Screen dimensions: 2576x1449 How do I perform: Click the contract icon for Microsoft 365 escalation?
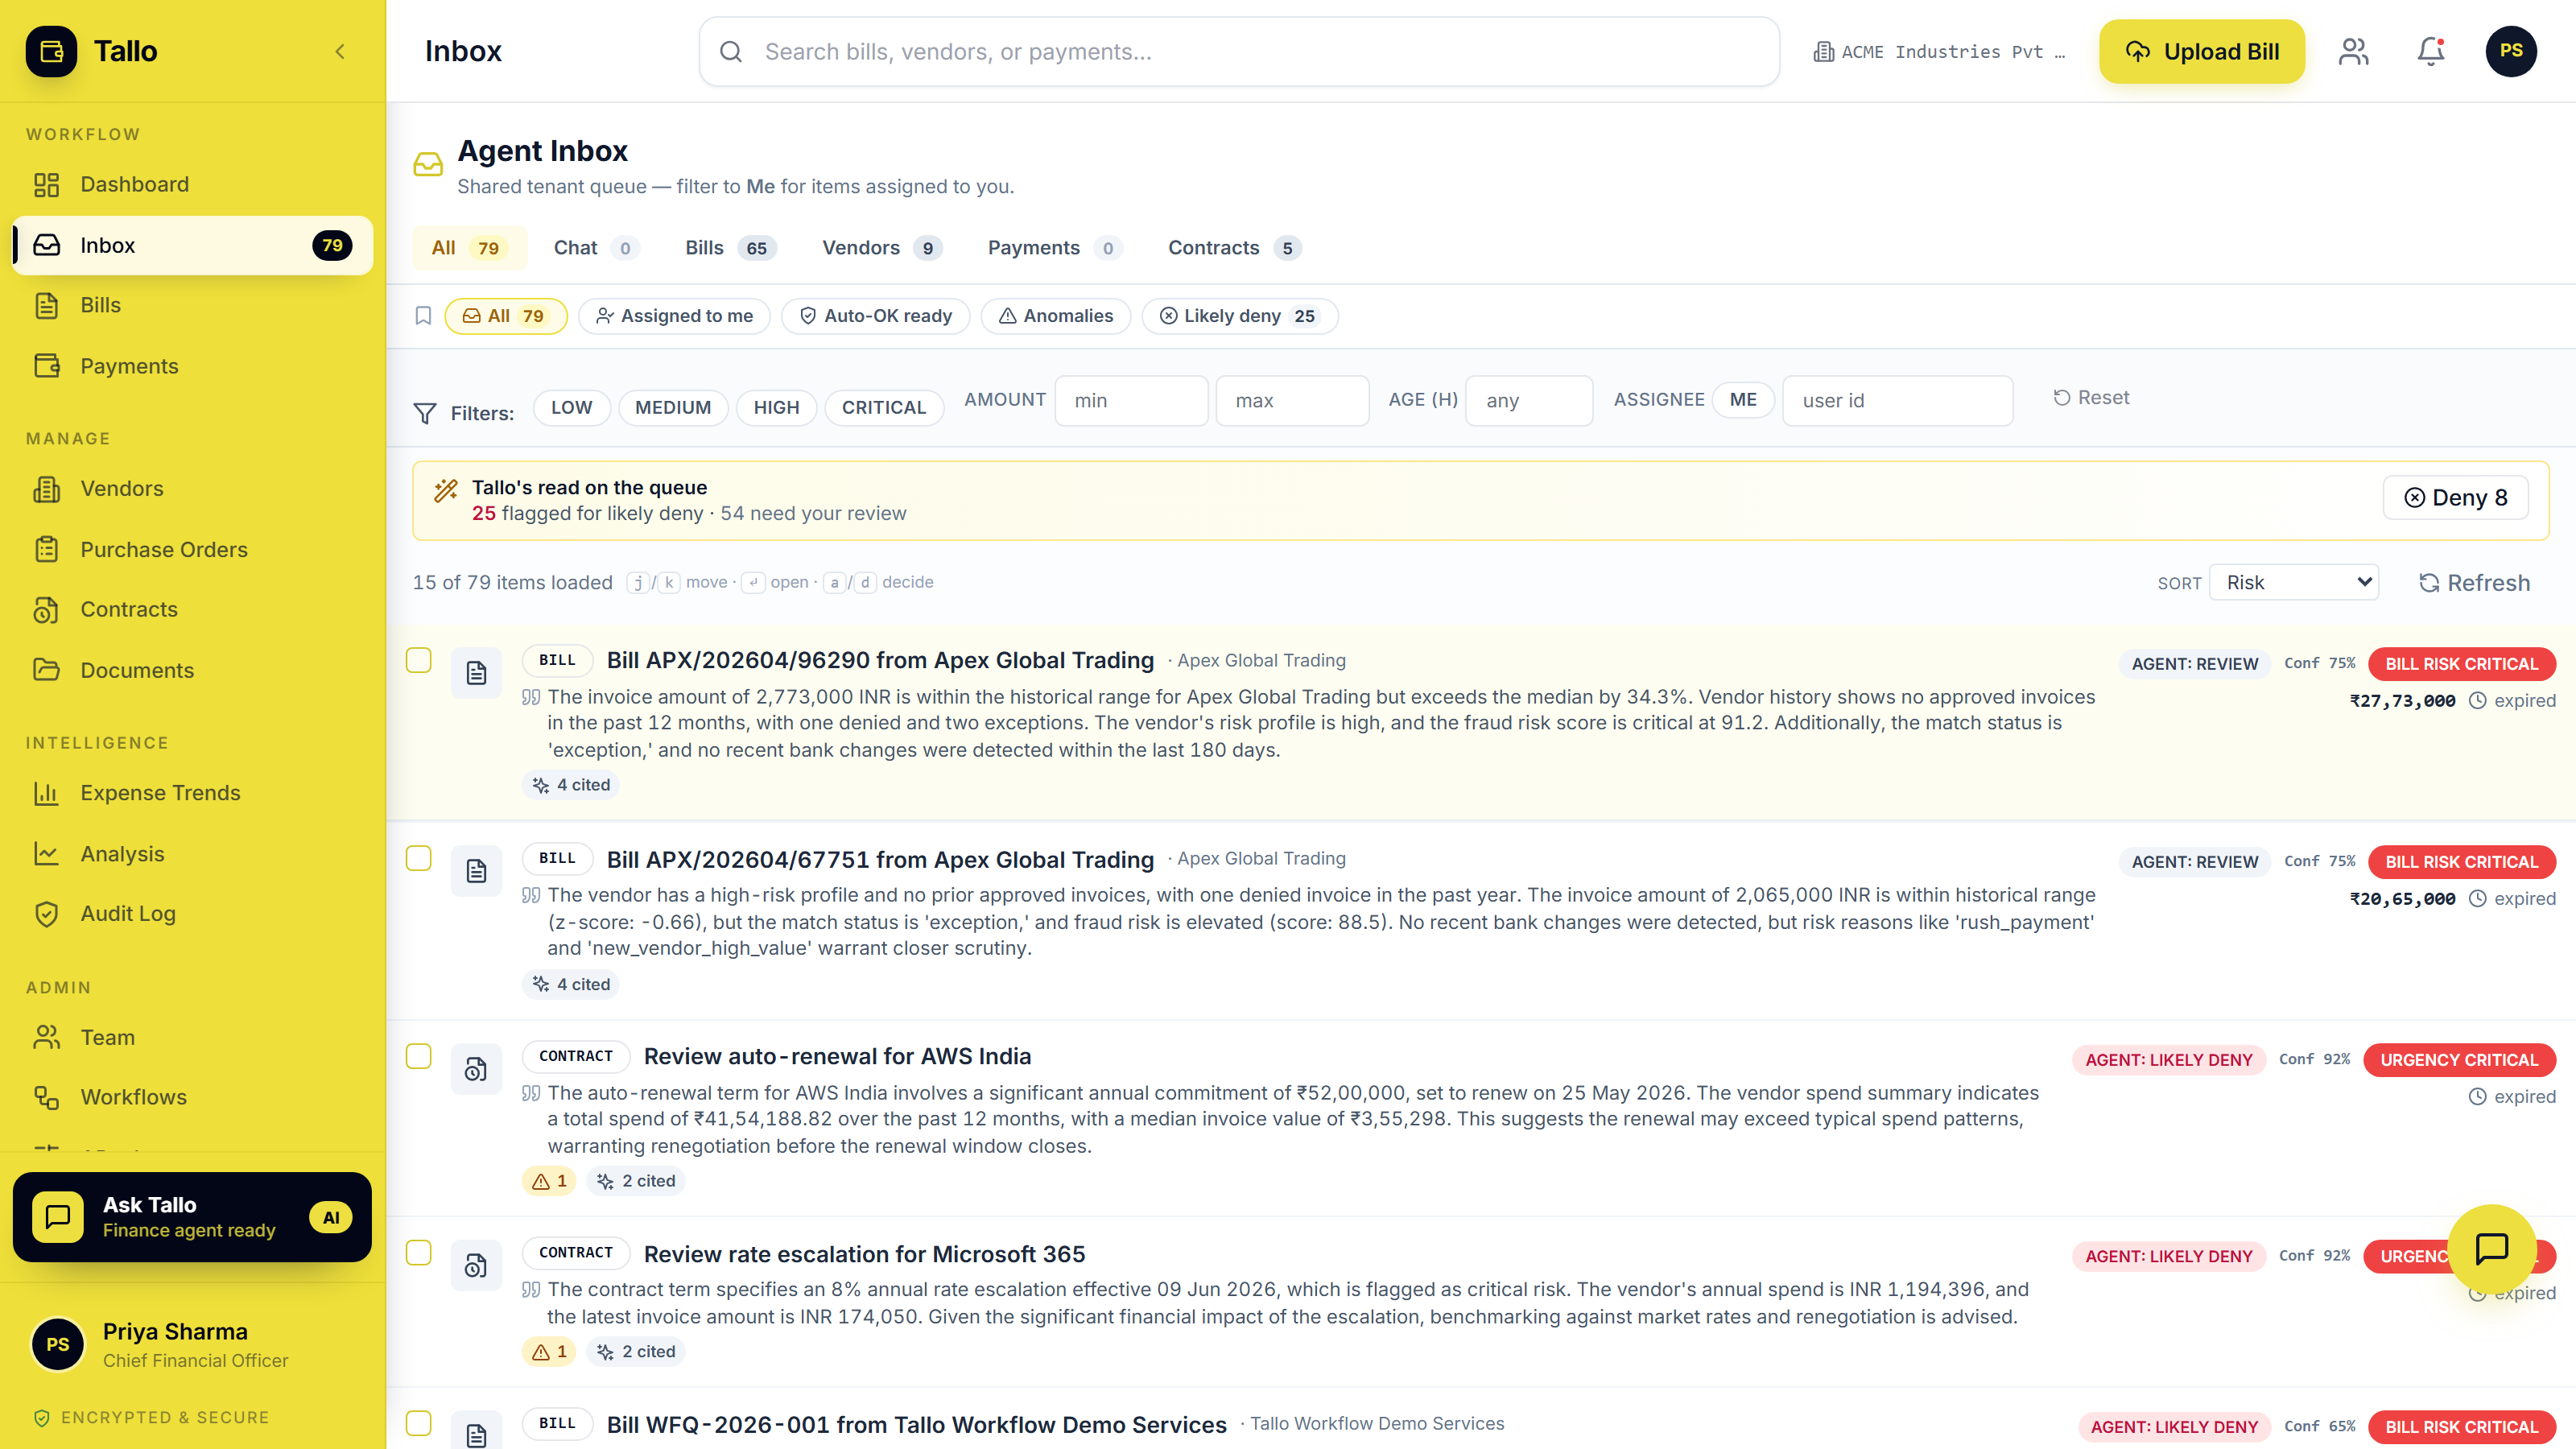pyautogui.click(x=476, y=1265)
